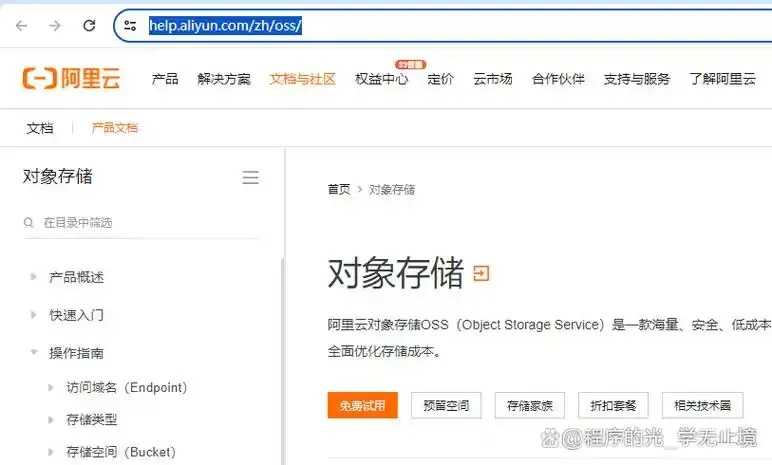Click the 对象存储 sidebar title

pos(58,176)
